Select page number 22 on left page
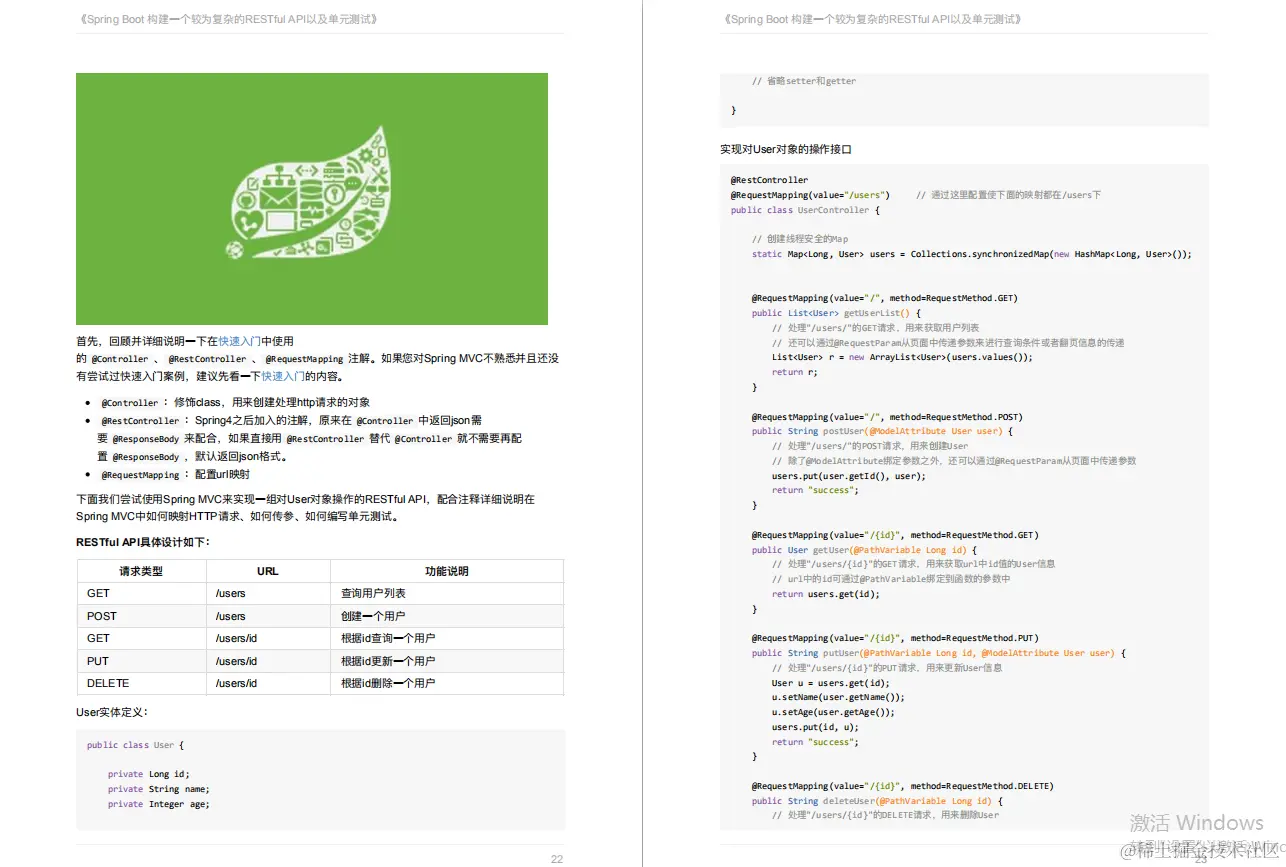 point(557,858)
